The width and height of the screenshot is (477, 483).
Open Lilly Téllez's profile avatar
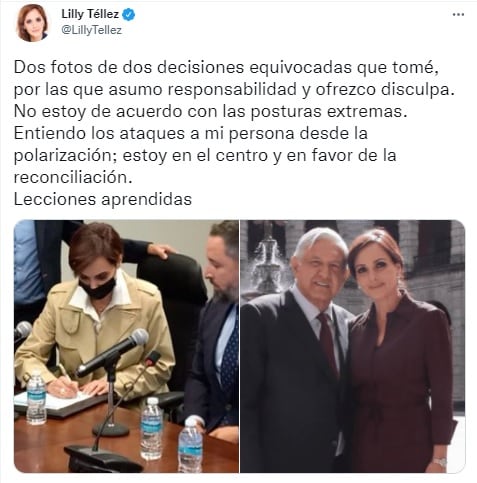tap(32, 23)
